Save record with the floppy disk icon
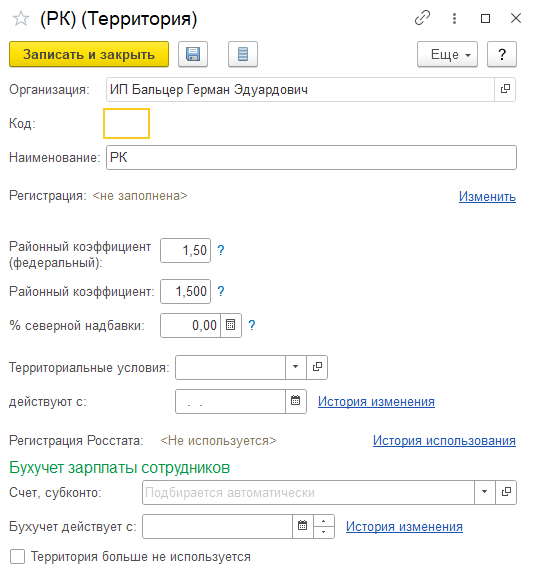 point(193,54)
